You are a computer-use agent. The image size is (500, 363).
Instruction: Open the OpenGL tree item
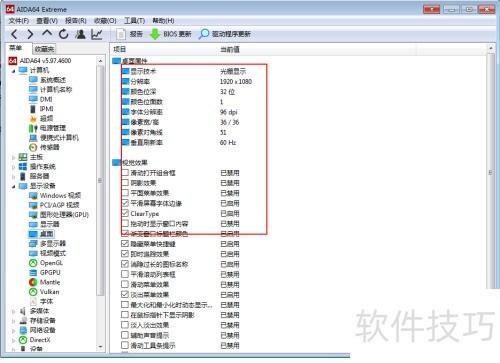[46, 263]
